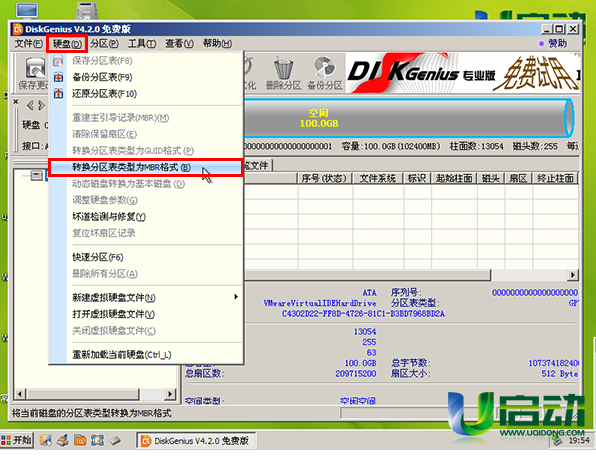The image size is (596, 461).
Task: Click the Delete Partition trash can icon
Action: (x=284, y=68)
